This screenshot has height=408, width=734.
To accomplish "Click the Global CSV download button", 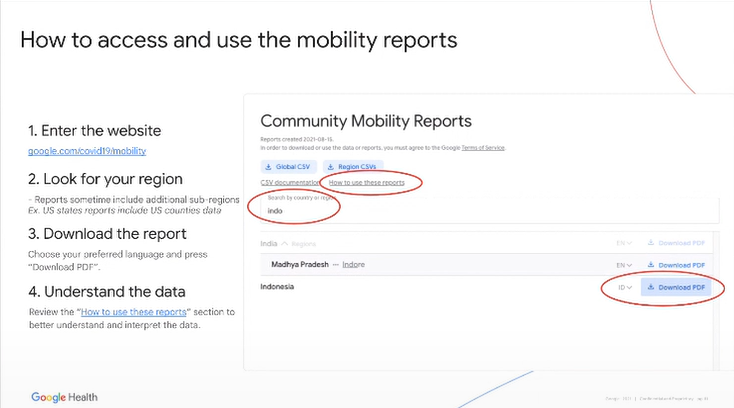I will click(x=288, y=167).
